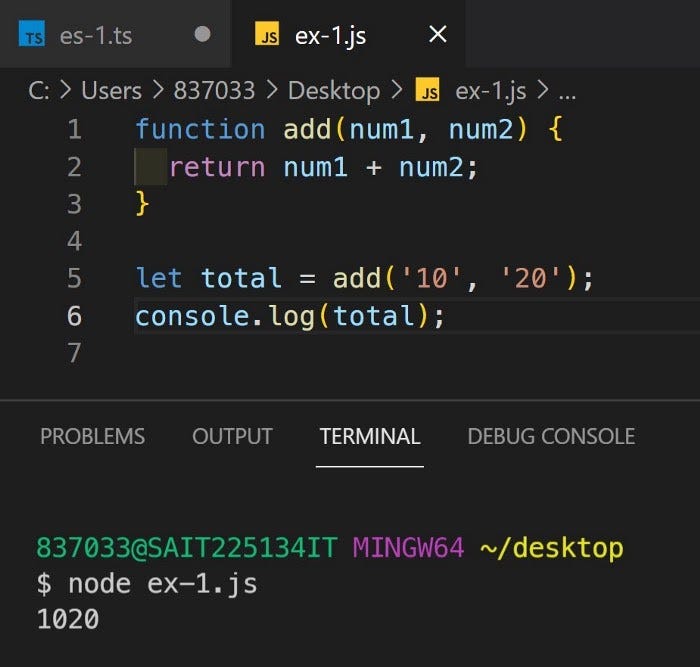This screenshot has width=700, height=667.
Task: Expand the breadcrumb ellipsis symbol list
Action: pyautogui.click(x=567, y=91)
